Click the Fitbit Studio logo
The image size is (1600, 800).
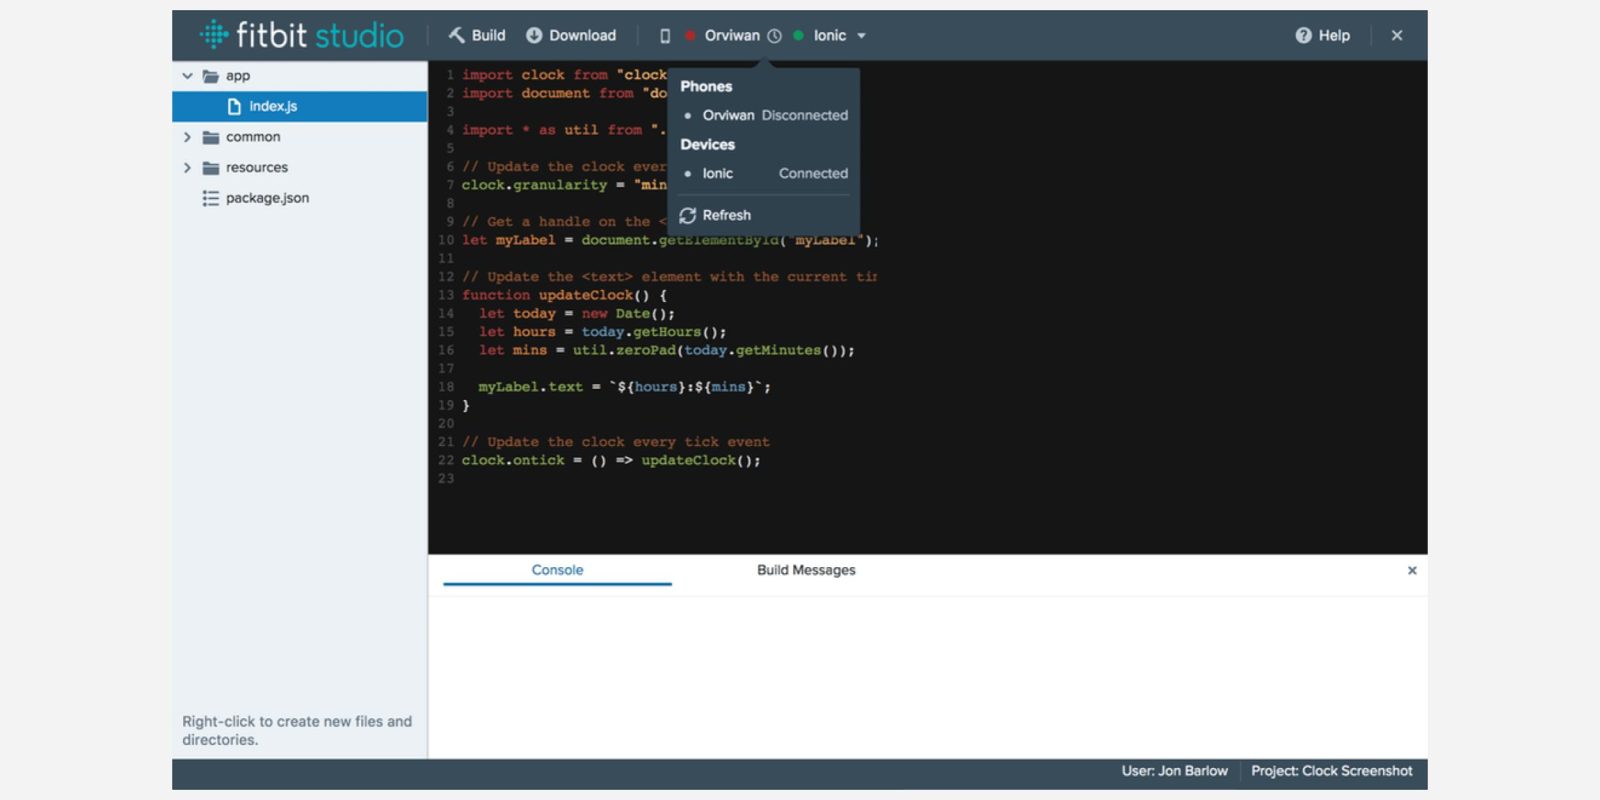tap(302, 35)
